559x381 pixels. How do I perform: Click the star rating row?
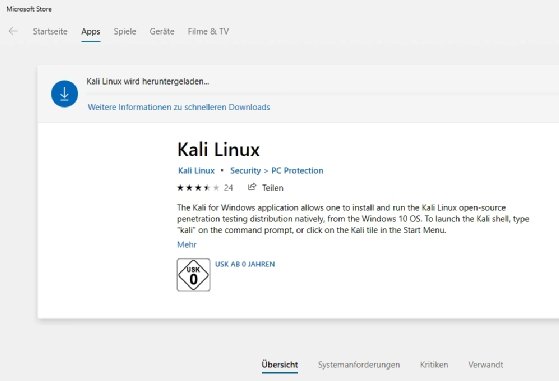pyautogui.click(x=198, y=188)
